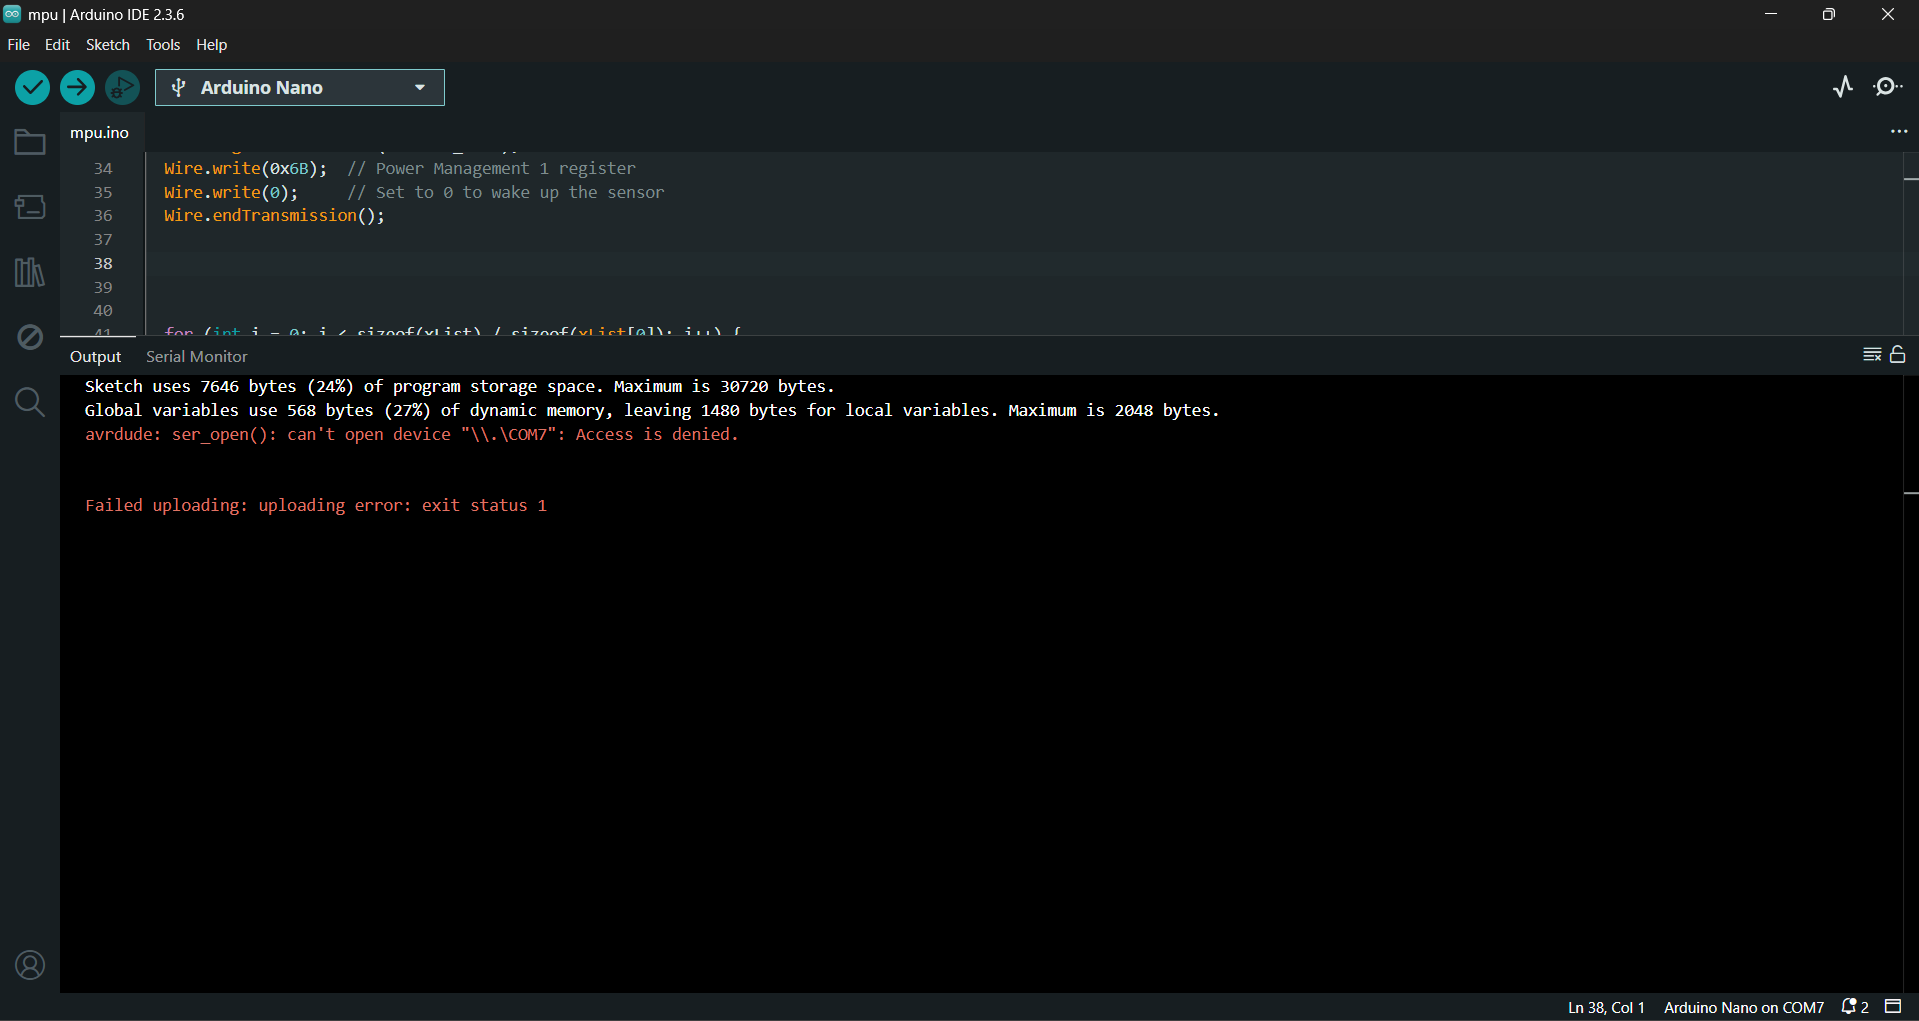This screenshot has width=1919, height=1021.
Task: Open the Boards Manager sidebar icon
Action: (x=29, y=207)
